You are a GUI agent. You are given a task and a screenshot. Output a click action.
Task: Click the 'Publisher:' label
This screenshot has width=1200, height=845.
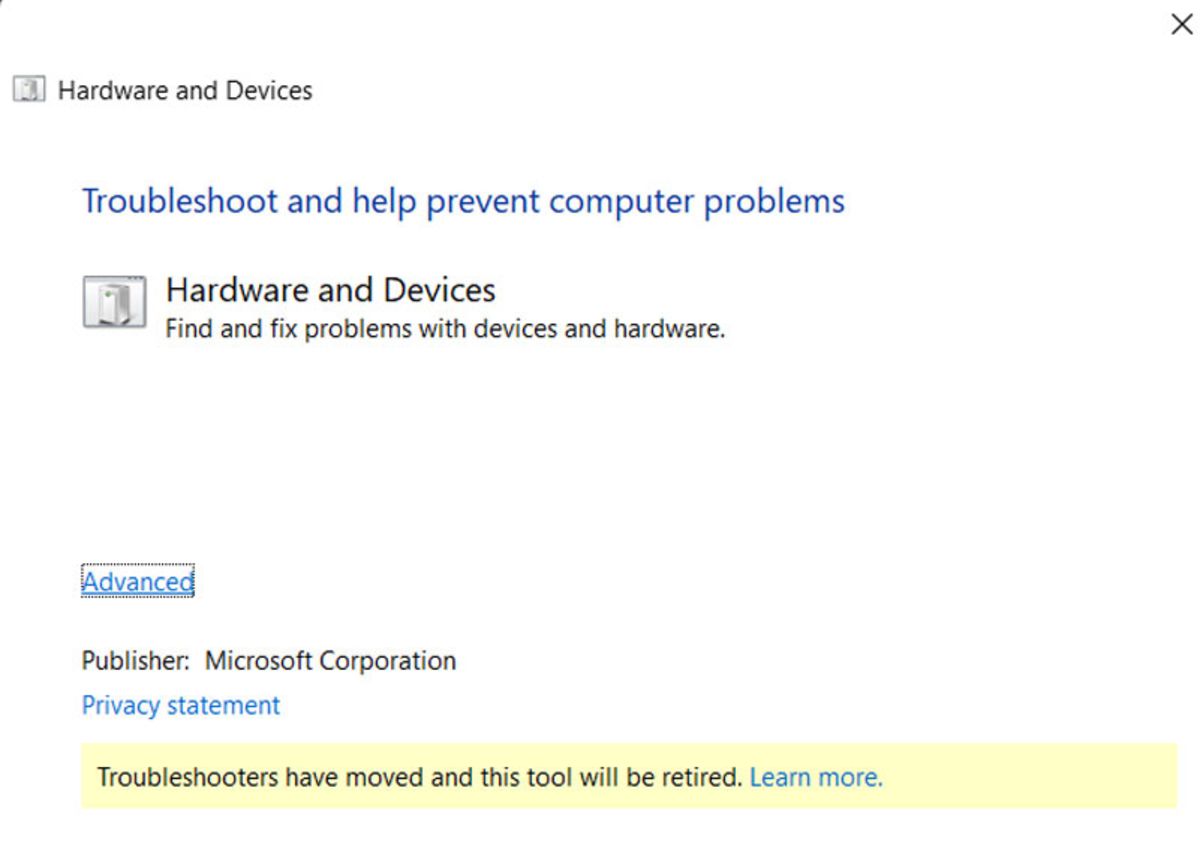135,661
